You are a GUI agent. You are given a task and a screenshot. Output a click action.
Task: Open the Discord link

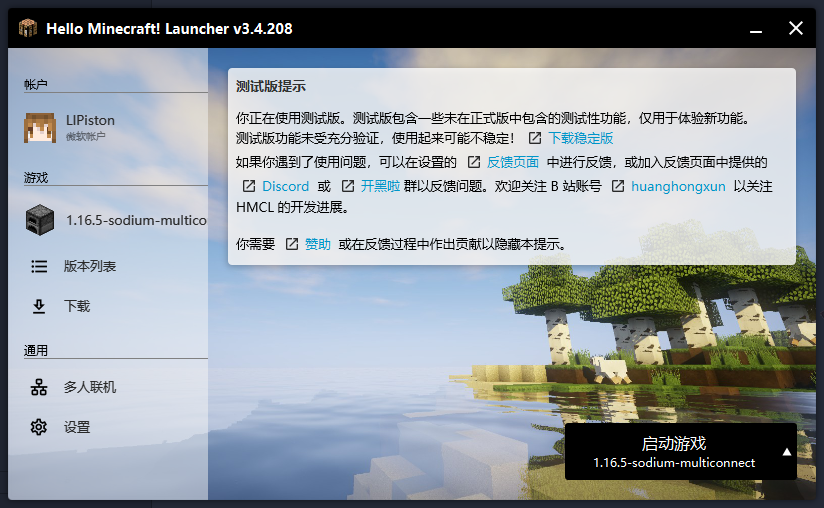(285, 186)
